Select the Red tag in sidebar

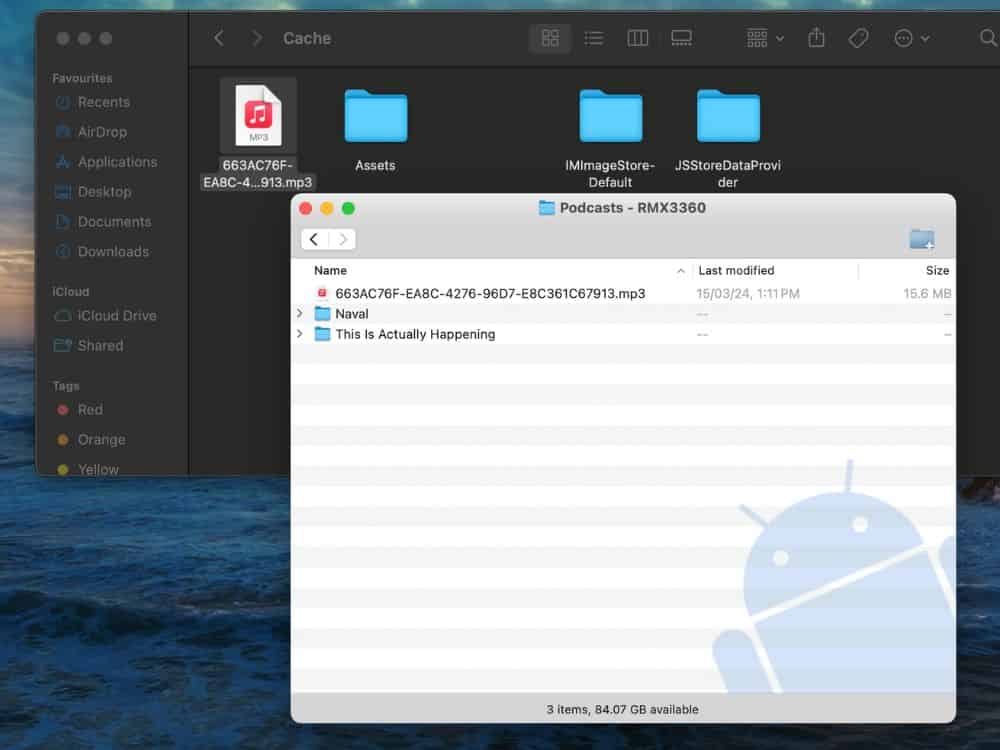[90, 410]
